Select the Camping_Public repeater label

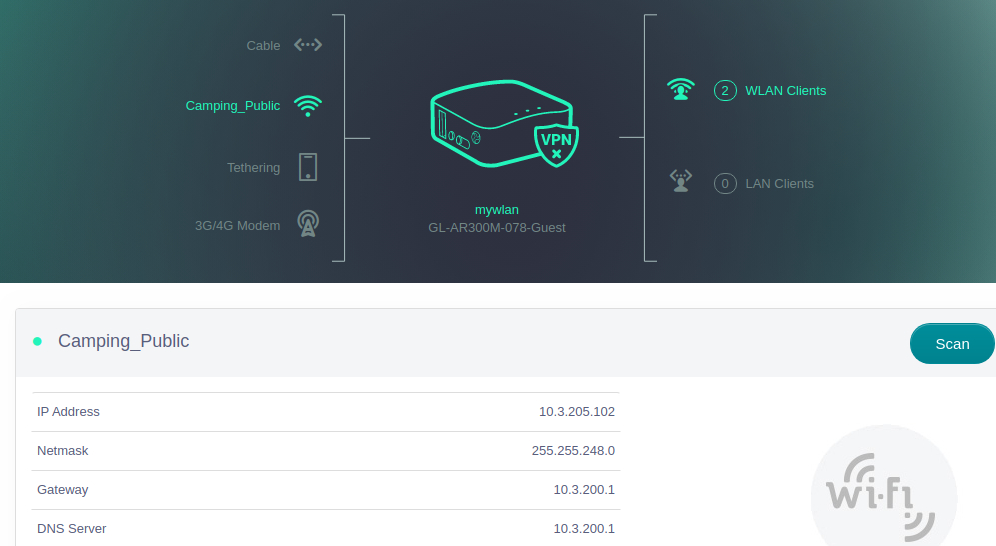233,106
